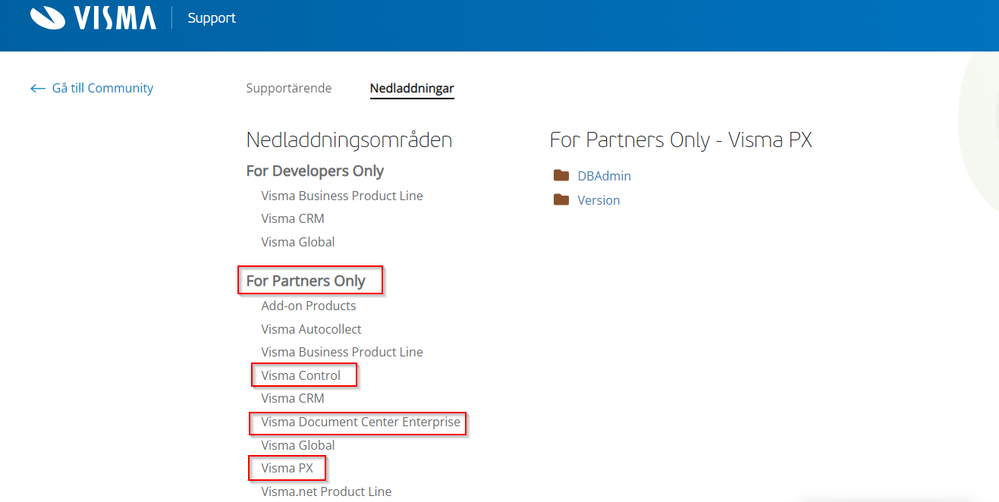Open Visma Control download area
Viewport: 999px width, 502px height.
[301, 375]
